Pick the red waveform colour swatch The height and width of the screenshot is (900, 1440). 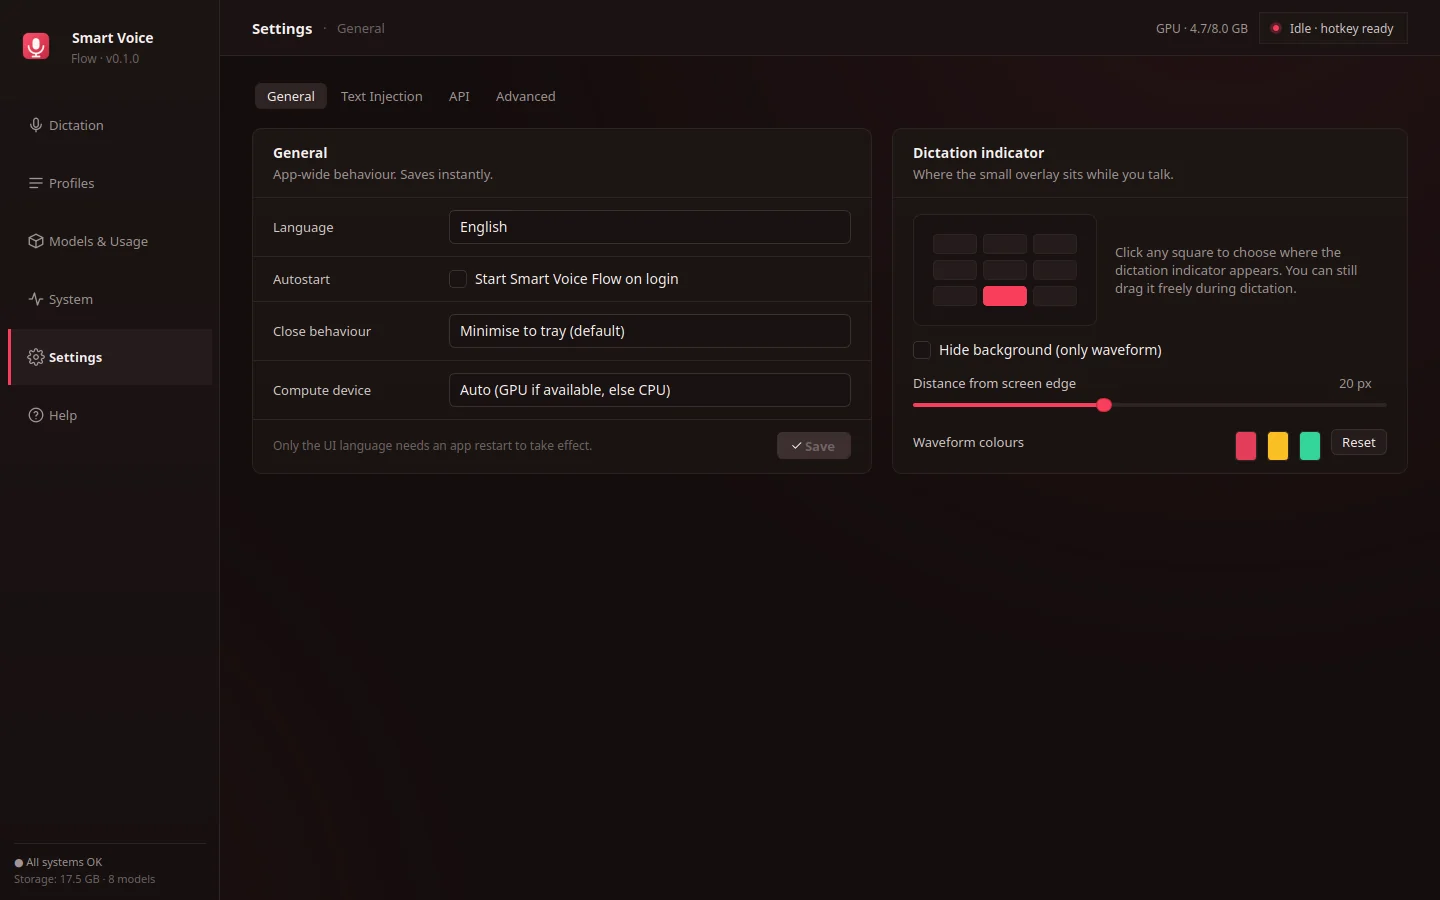click(1246, 446)
